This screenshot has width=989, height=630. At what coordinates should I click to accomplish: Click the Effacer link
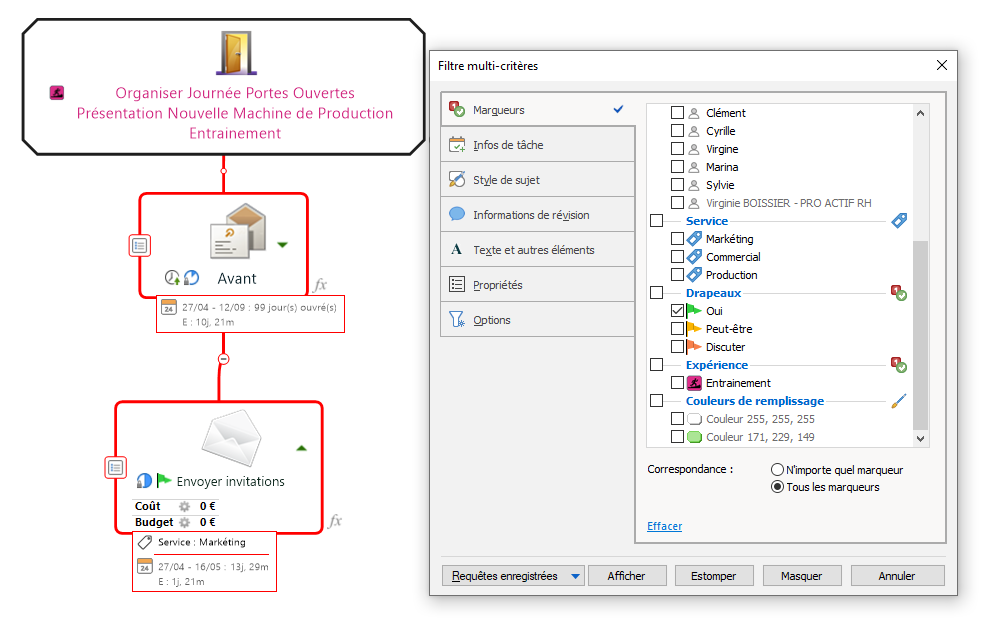(664, 526)
